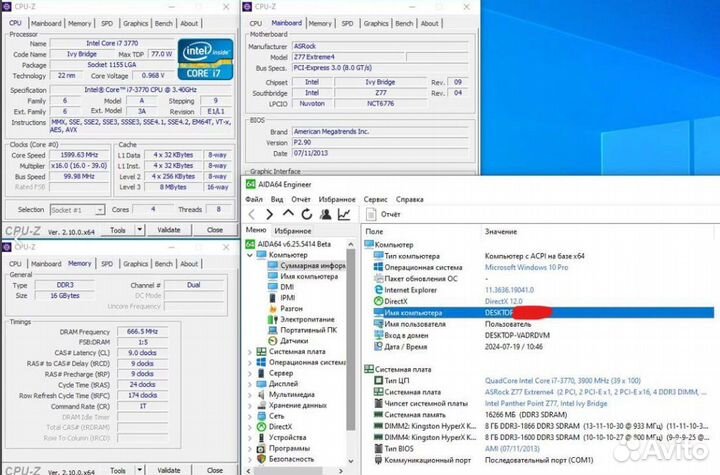Click the AIDA64 back navigation arrow

(x=253, y=214)
